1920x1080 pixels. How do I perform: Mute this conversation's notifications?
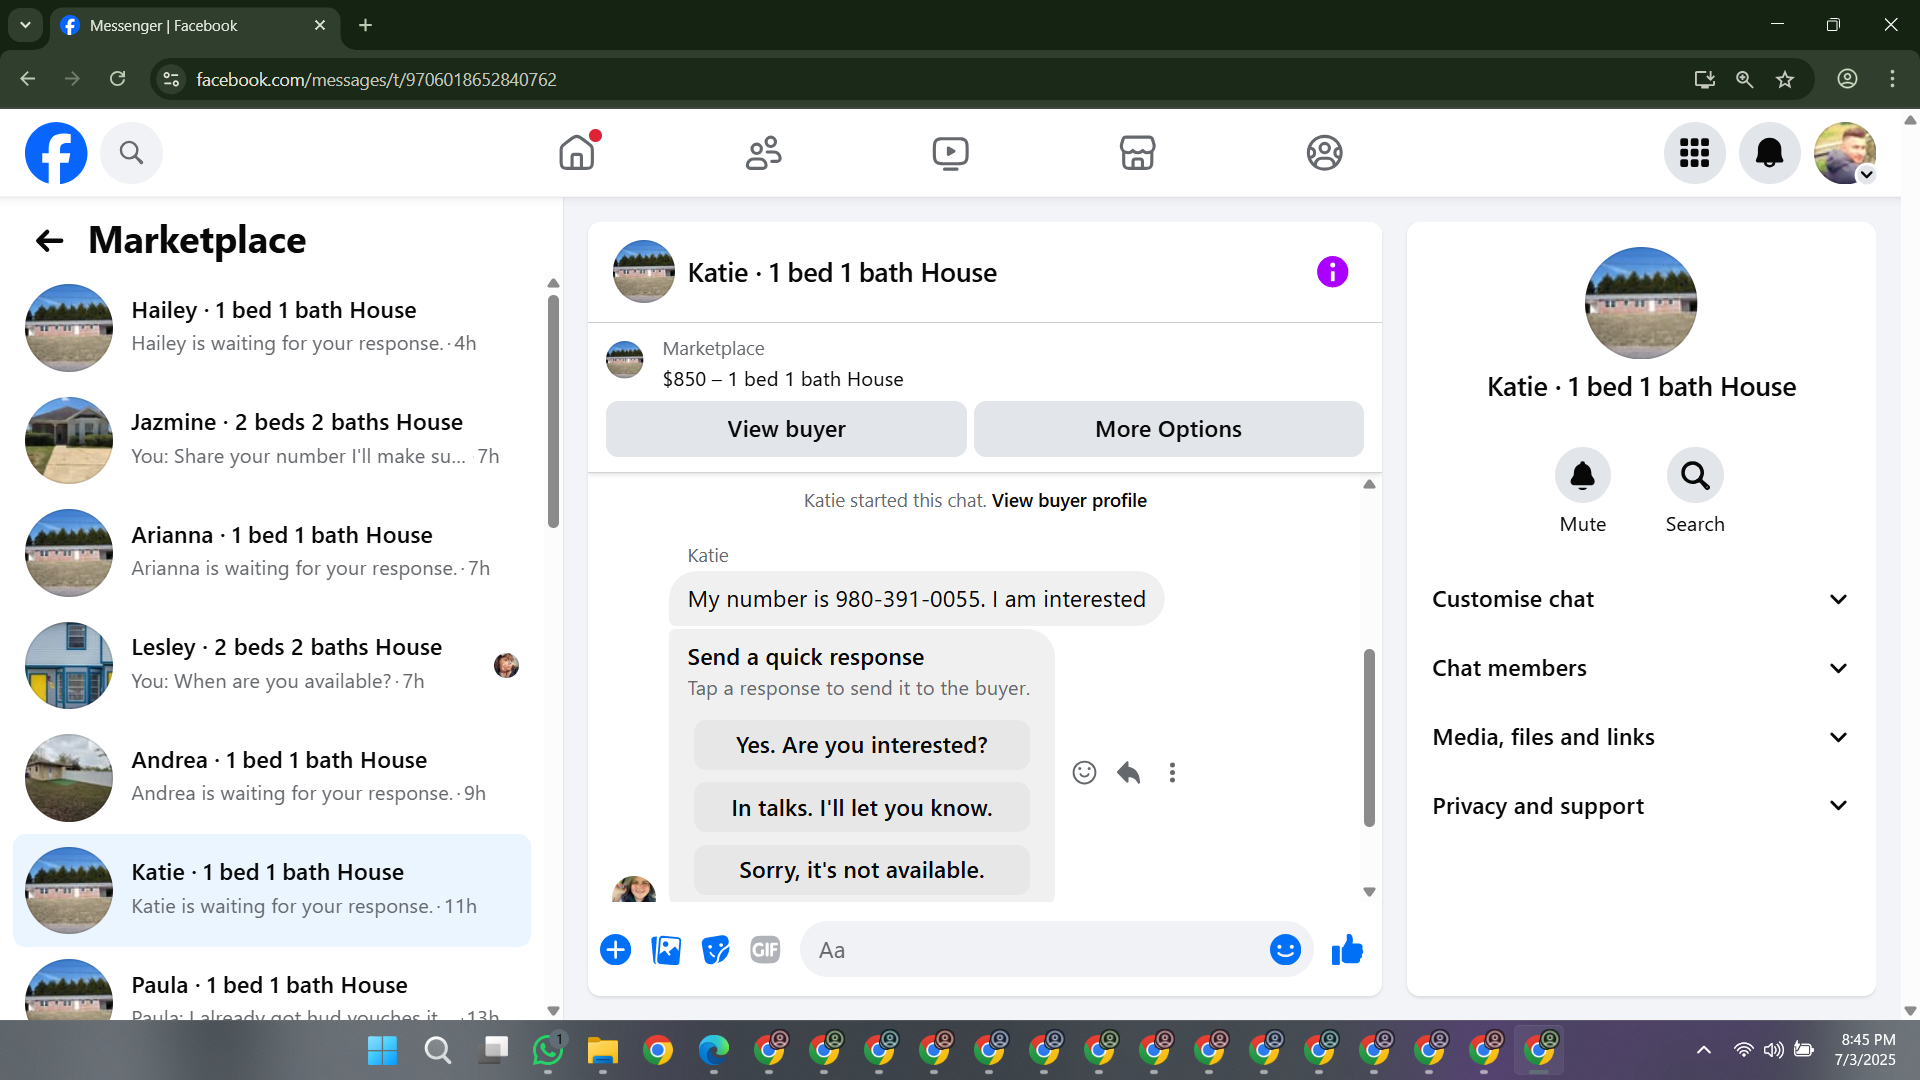tap(1582, 476)
